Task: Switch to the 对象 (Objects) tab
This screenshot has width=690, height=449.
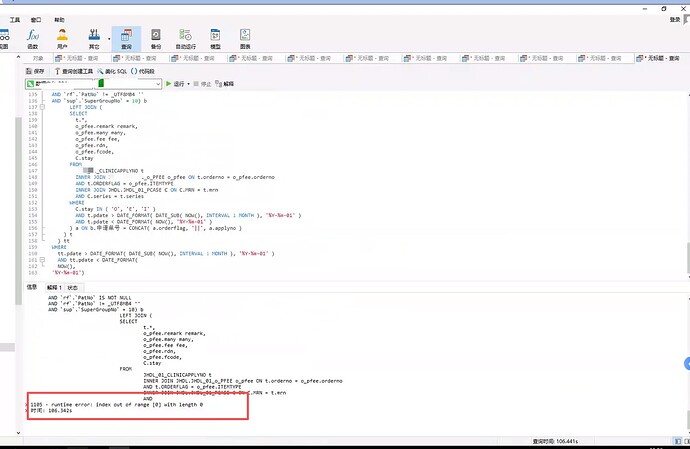Action: click(38, 58)
